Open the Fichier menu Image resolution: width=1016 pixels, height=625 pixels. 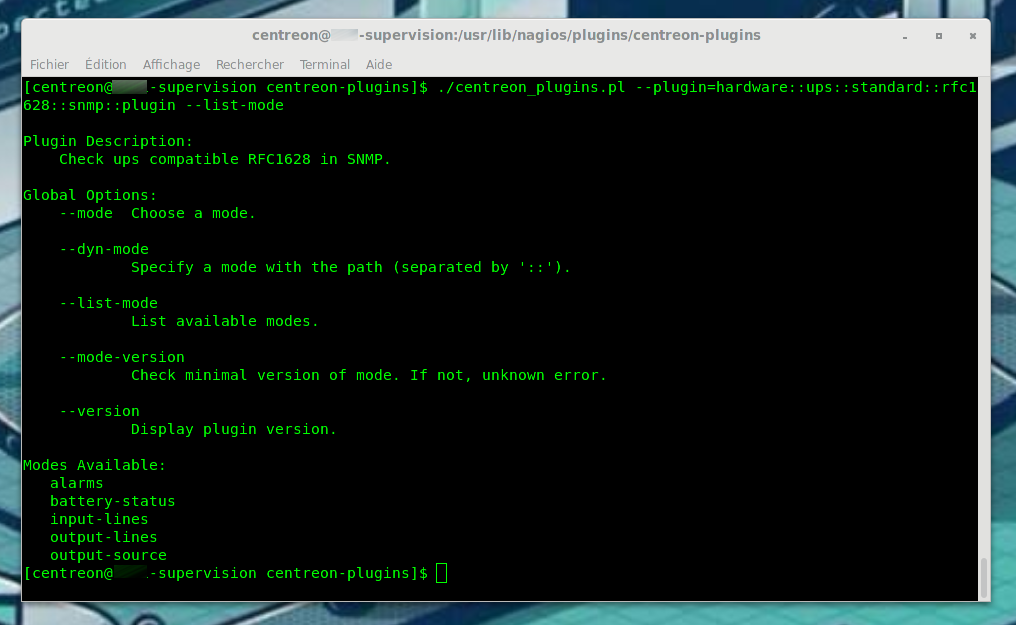click(49, 64)
